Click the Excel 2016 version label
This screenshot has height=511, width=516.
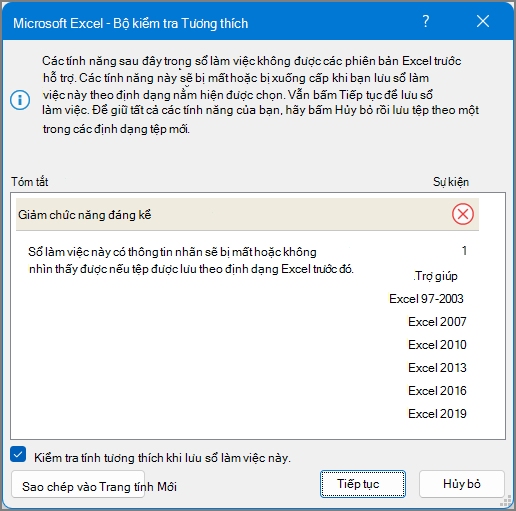point(437,391)
